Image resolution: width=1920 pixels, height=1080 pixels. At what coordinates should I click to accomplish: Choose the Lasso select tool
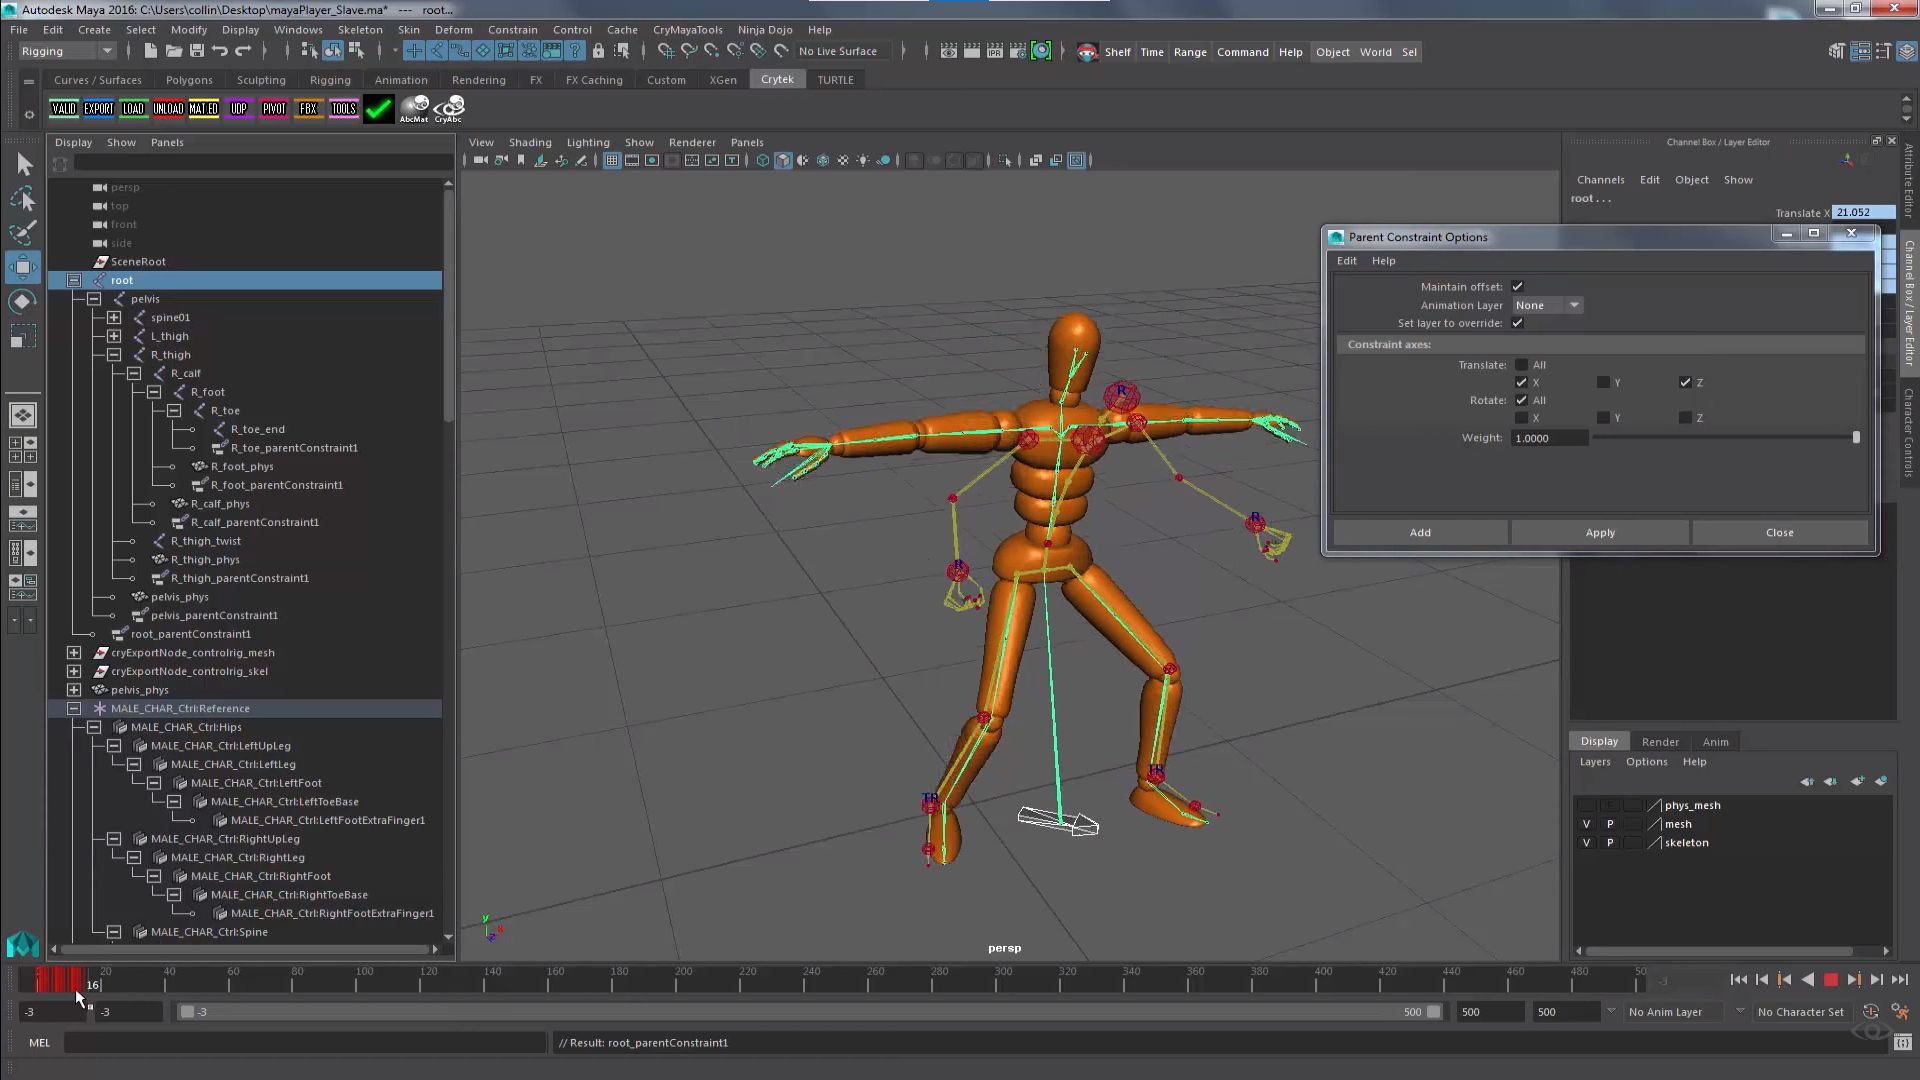click(23, 199)
